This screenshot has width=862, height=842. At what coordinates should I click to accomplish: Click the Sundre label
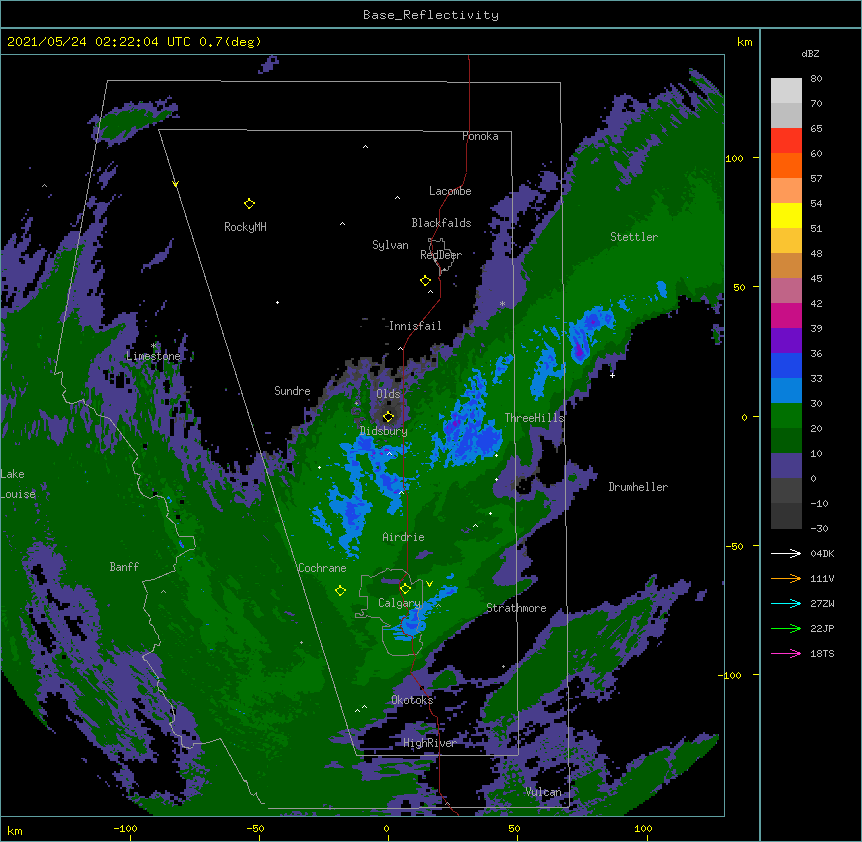(292, 391)
